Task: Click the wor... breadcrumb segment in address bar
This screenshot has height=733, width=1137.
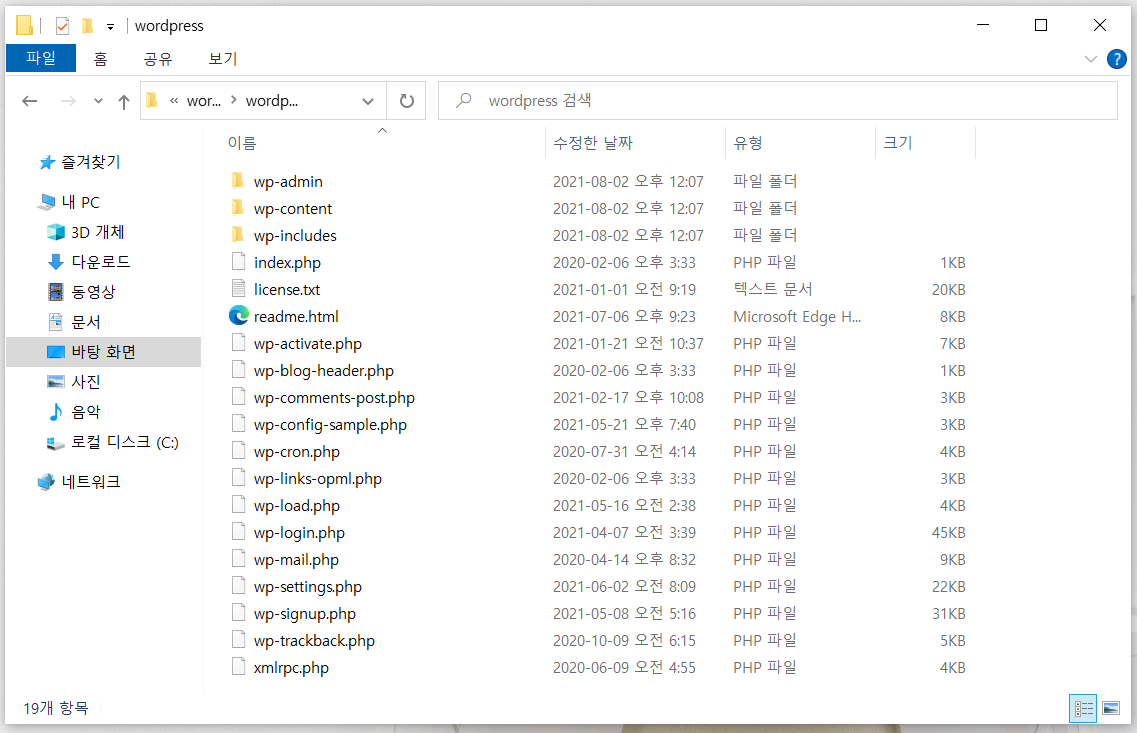Action: 204,101
